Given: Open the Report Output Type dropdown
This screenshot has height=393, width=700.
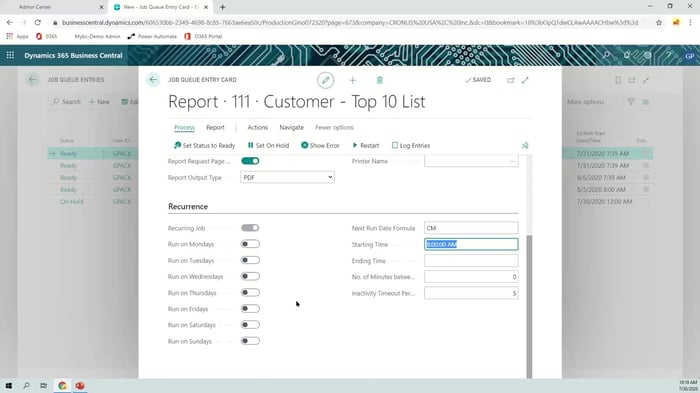Looking at the screenshot, I should click(x=288, y=177).
